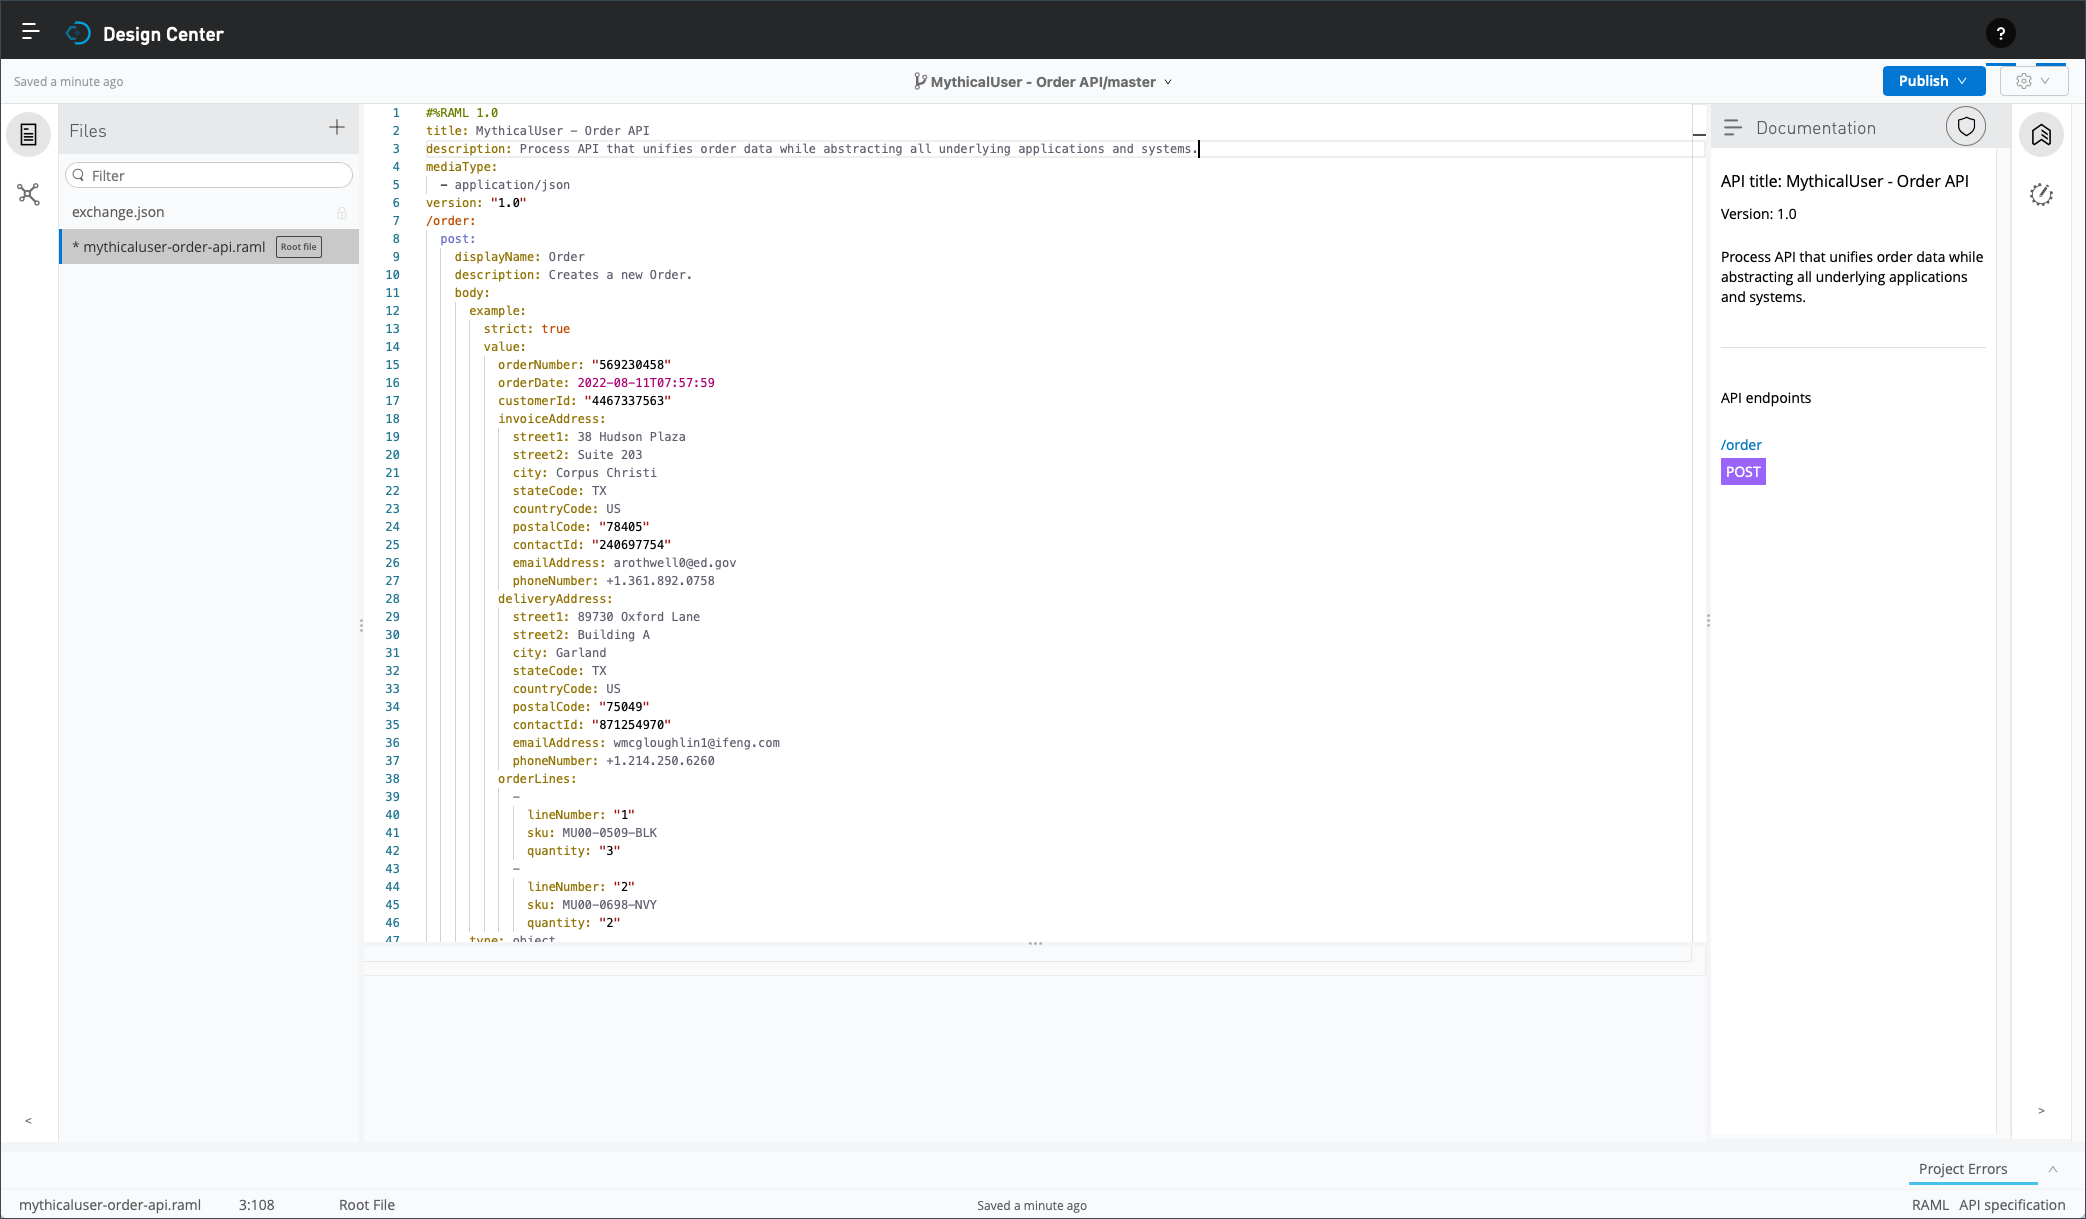The image size is (2086, 1219).
Task: Open settings dropdown chevron
Action: tap(2045, 81)
